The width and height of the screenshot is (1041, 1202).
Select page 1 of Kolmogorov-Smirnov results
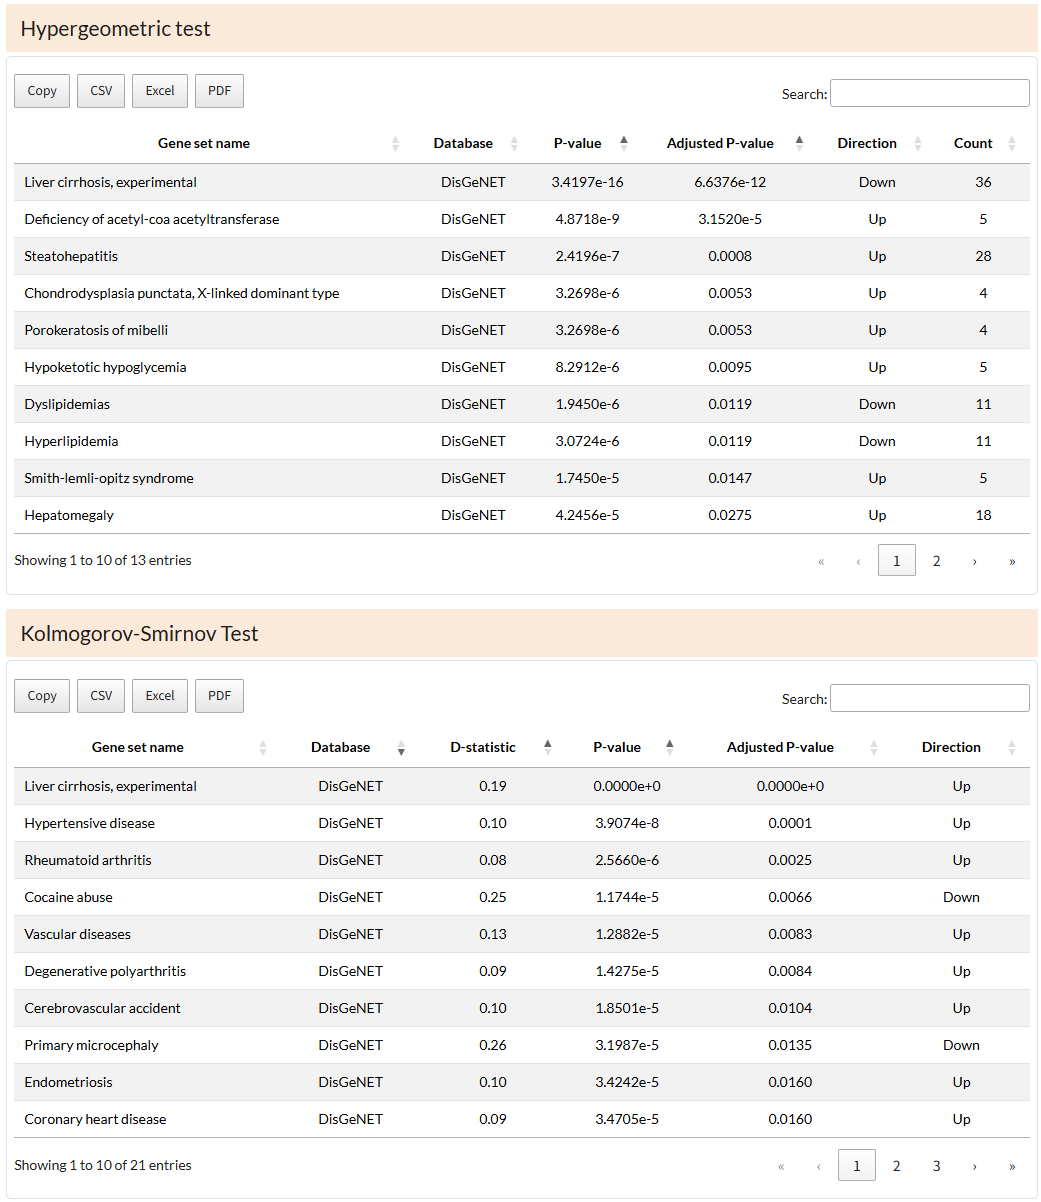(856, 1166)
